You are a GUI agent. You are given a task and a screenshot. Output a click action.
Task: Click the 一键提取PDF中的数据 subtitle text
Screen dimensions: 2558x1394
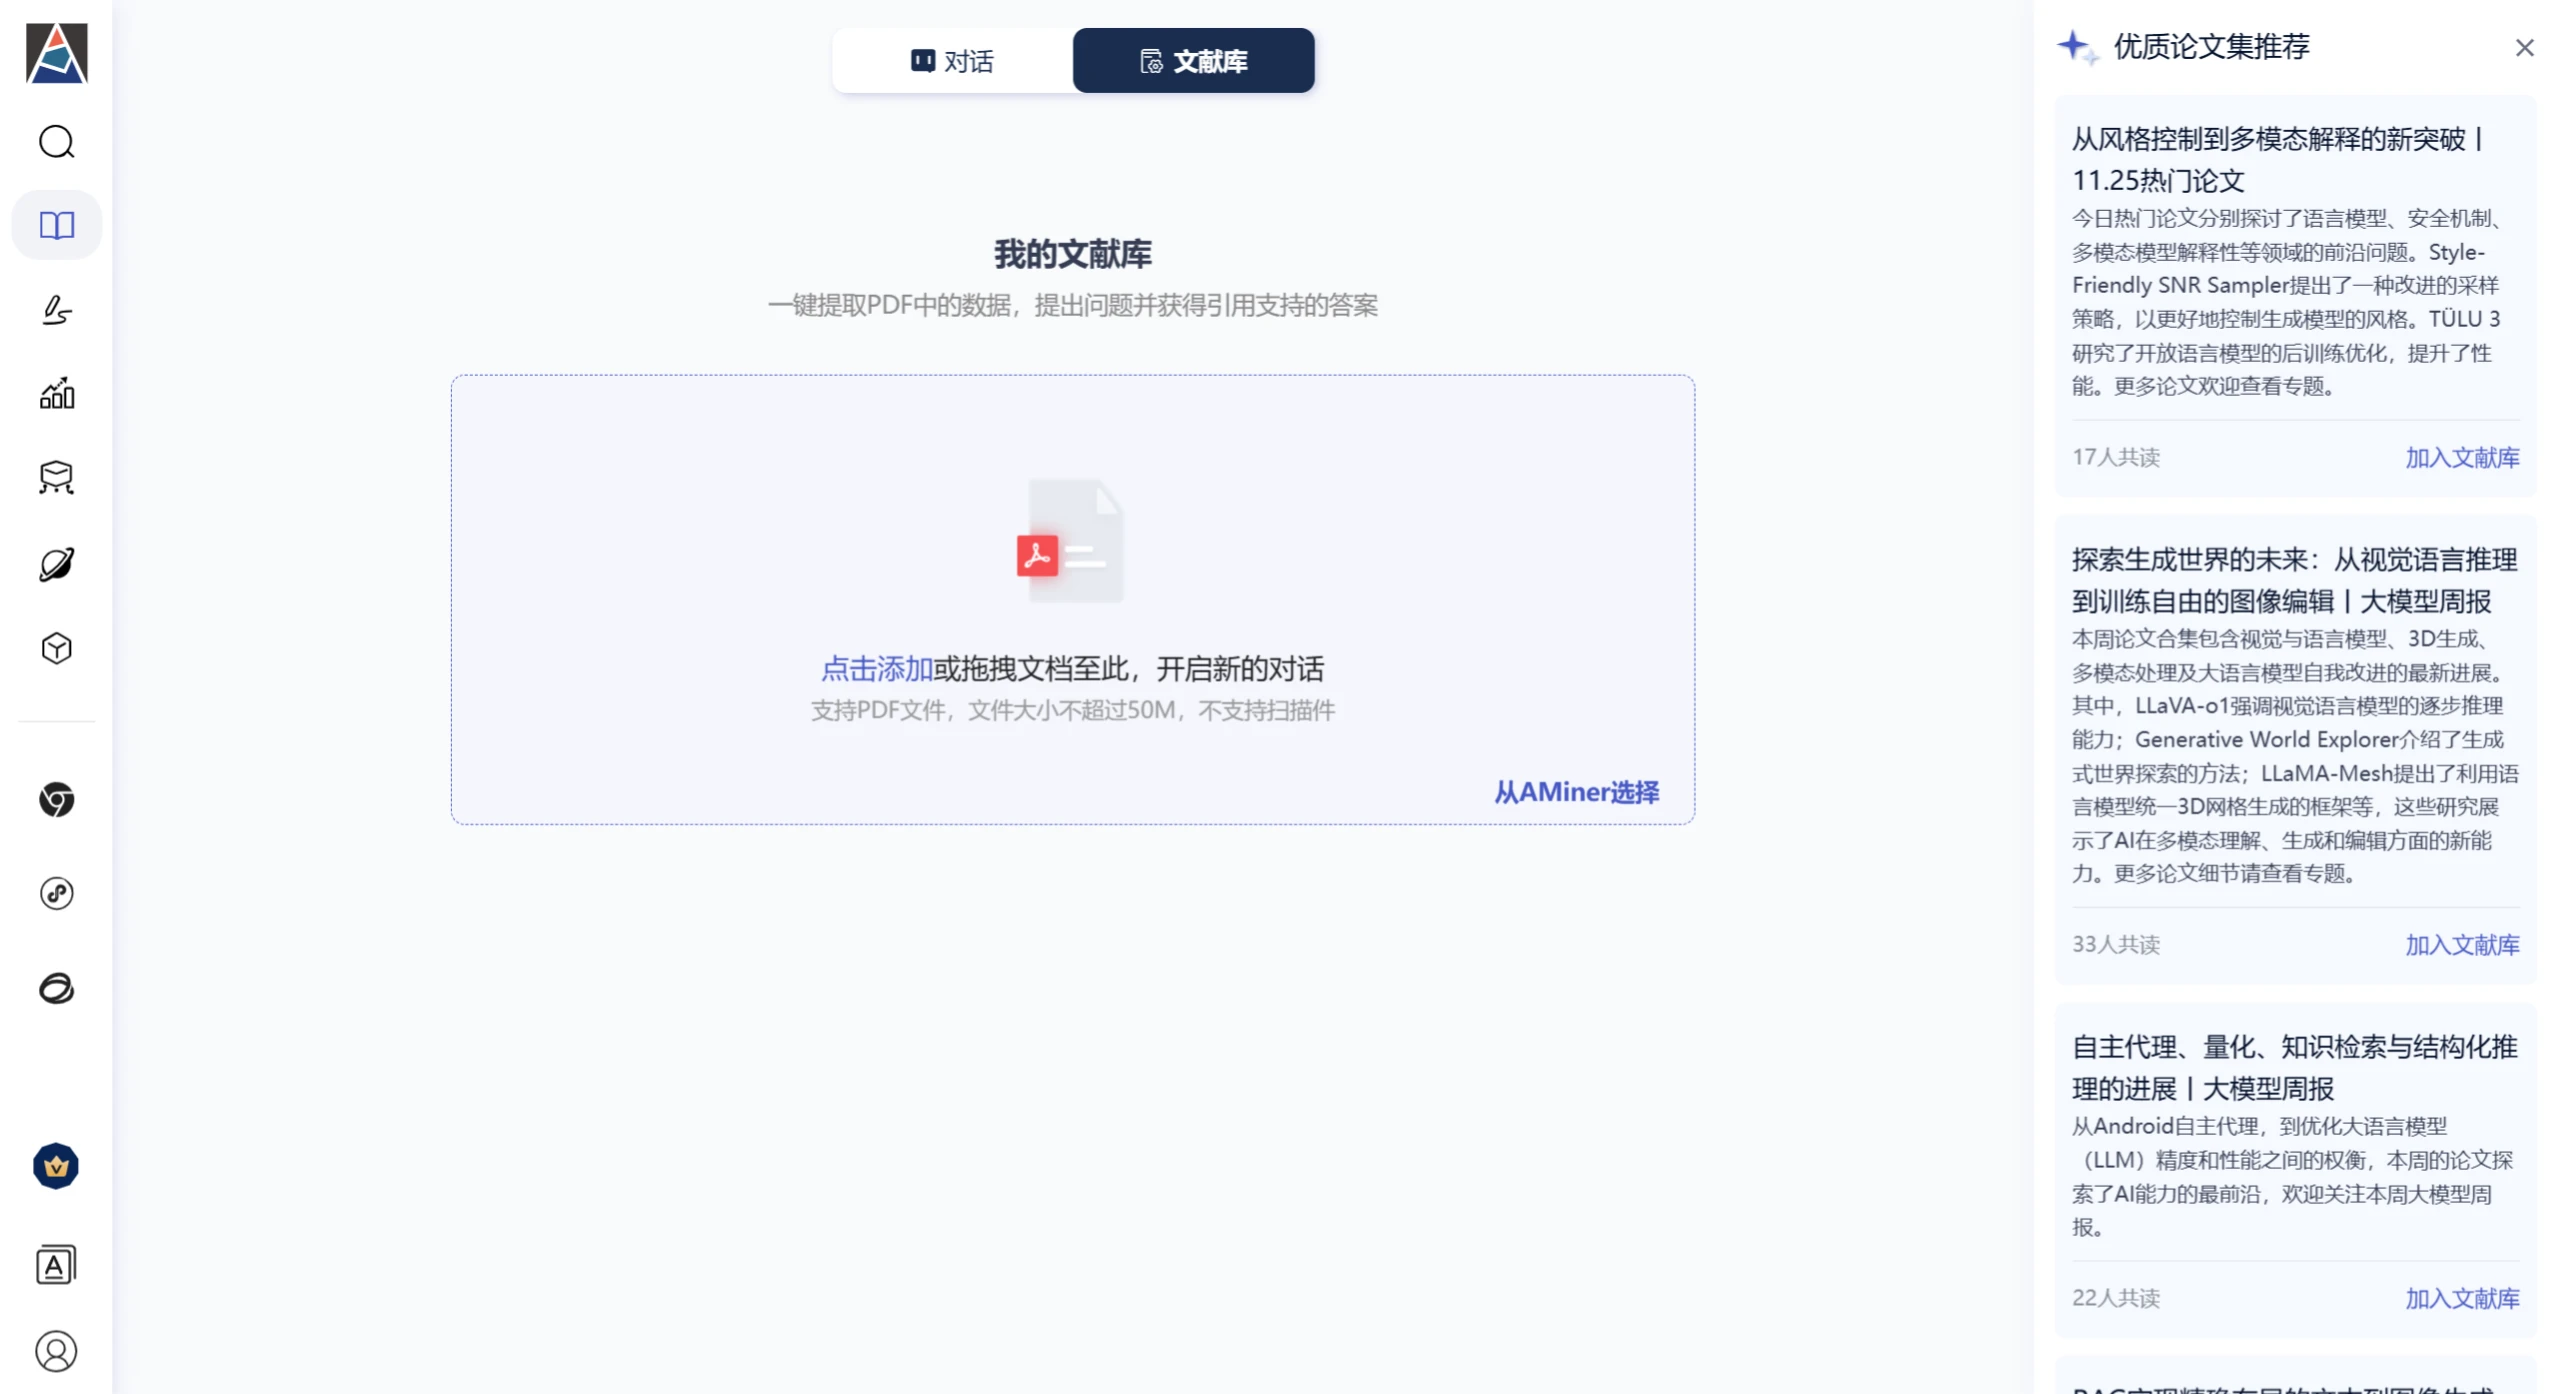click(1072, 305)
